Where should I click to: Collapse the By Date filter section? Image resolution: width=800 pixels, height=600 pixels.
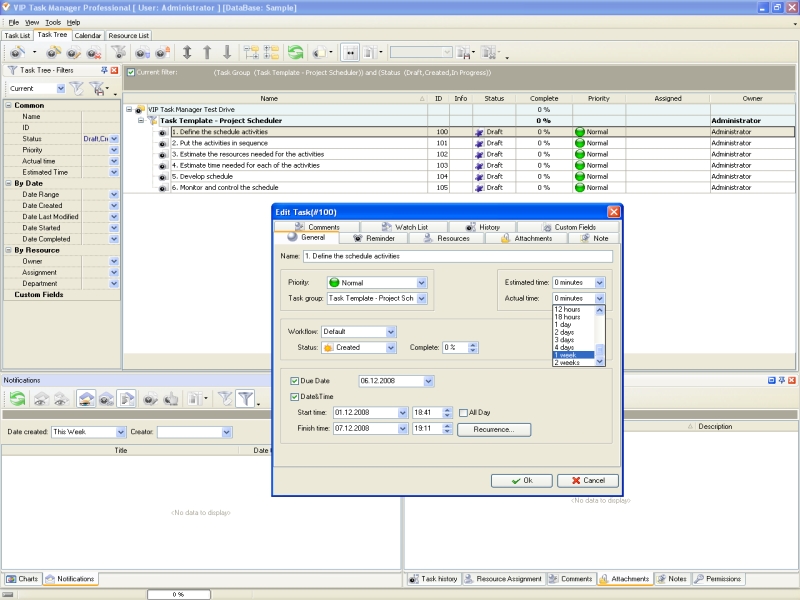(9, 183)
